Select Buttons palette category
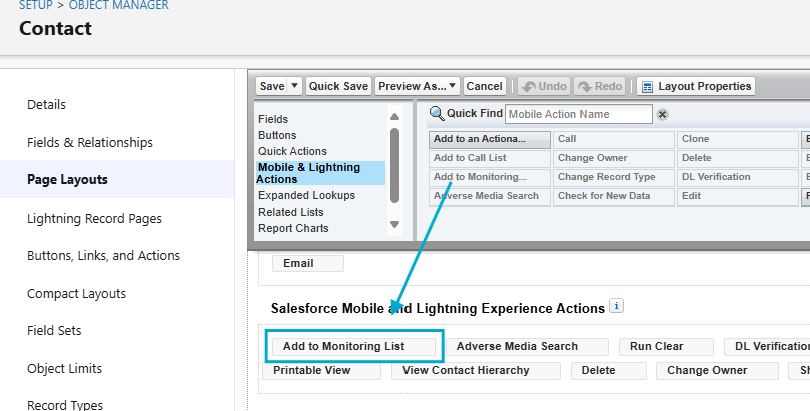 [277, 135]
